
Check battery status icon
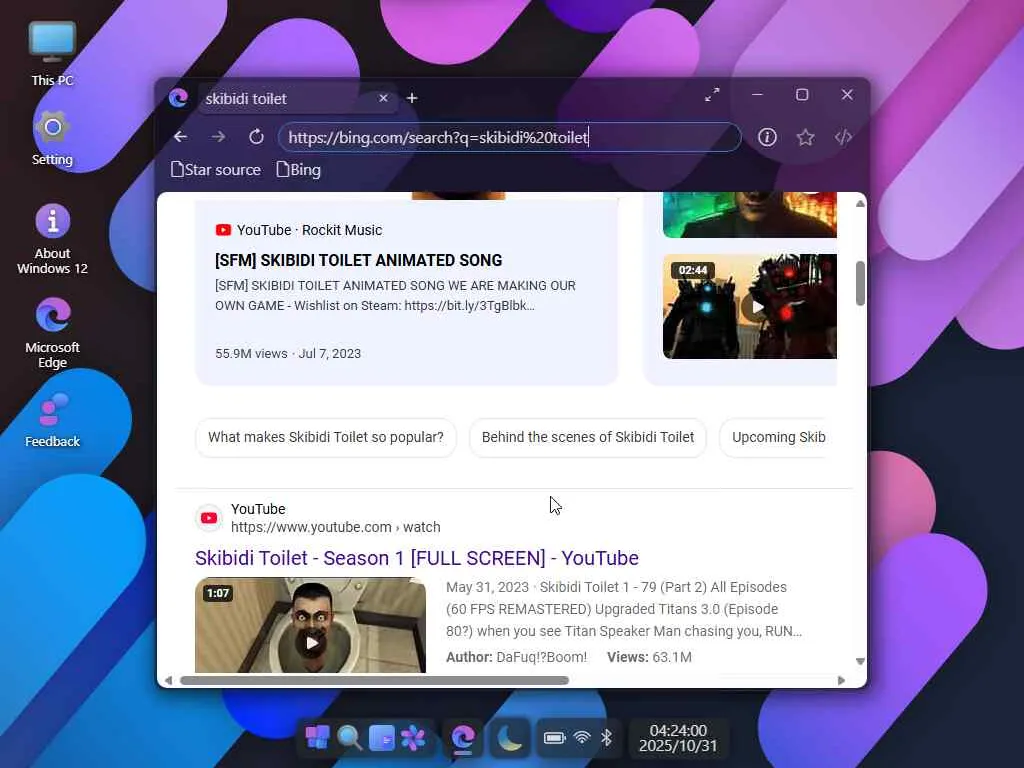(x=554, y=738)
